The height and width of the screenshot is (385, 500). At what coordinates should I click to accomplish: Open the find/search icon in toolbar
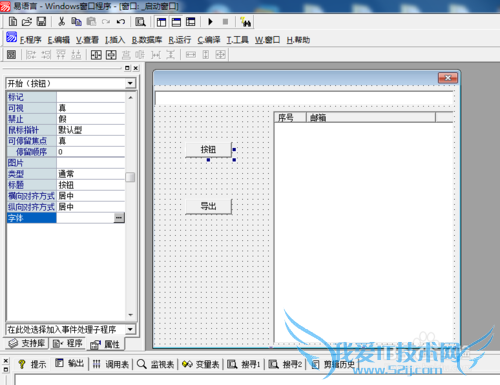pyautogui.click(x=140, y=22)
